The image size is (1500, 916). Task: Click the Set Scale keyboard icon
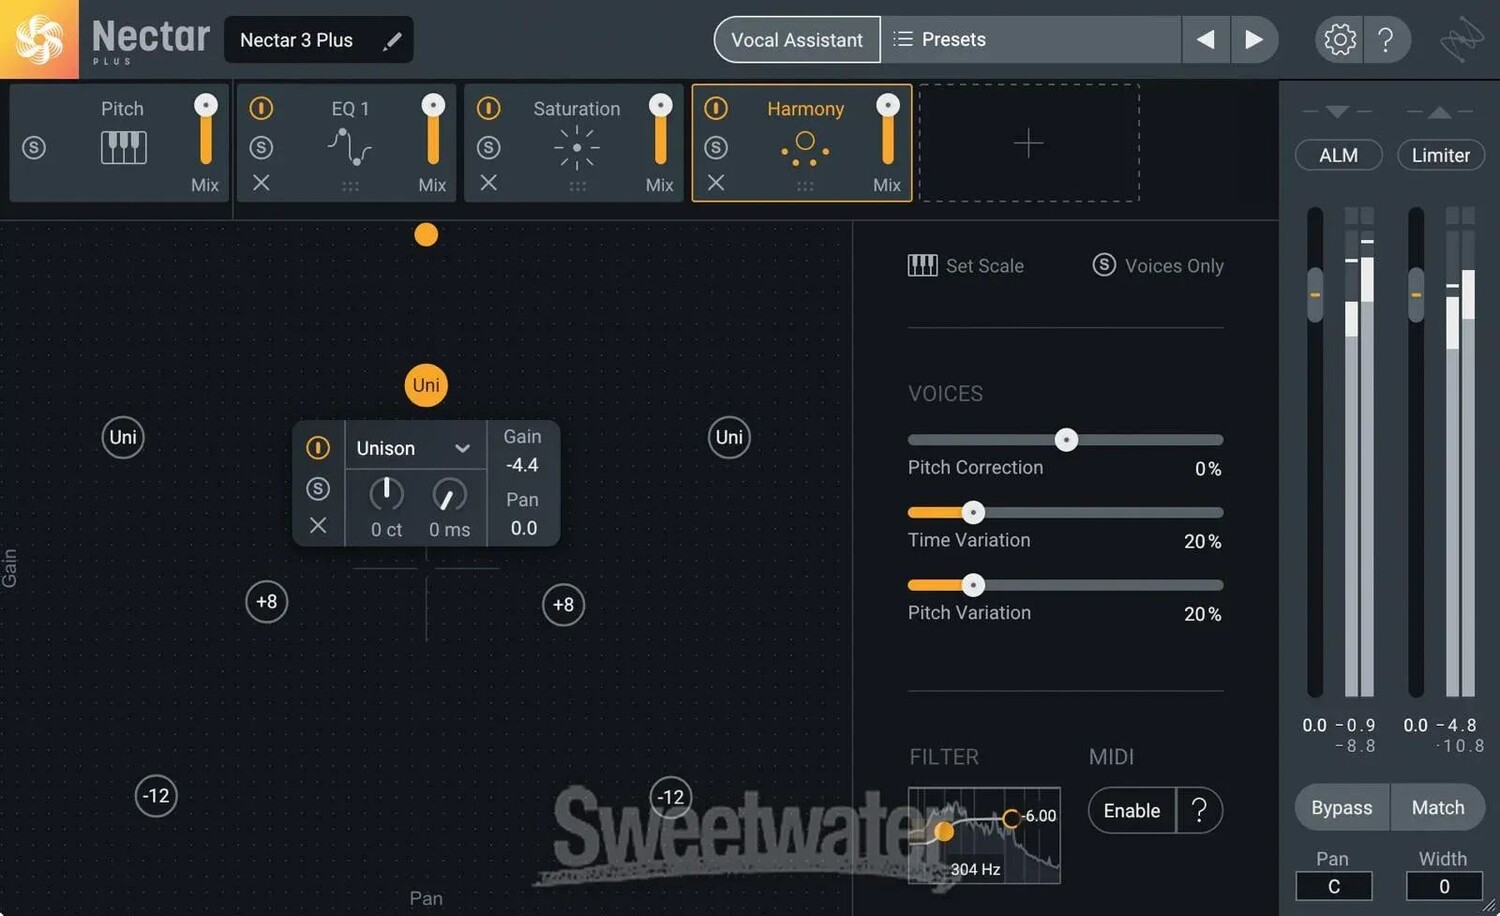(x=922, y=265)
